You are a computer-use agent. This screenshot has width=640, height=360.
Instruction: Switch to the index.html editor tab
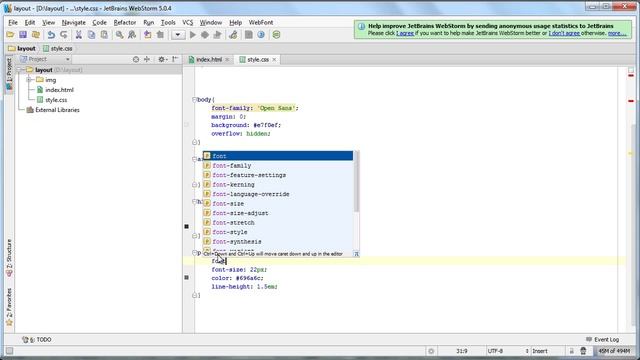[x=209, y=60]
